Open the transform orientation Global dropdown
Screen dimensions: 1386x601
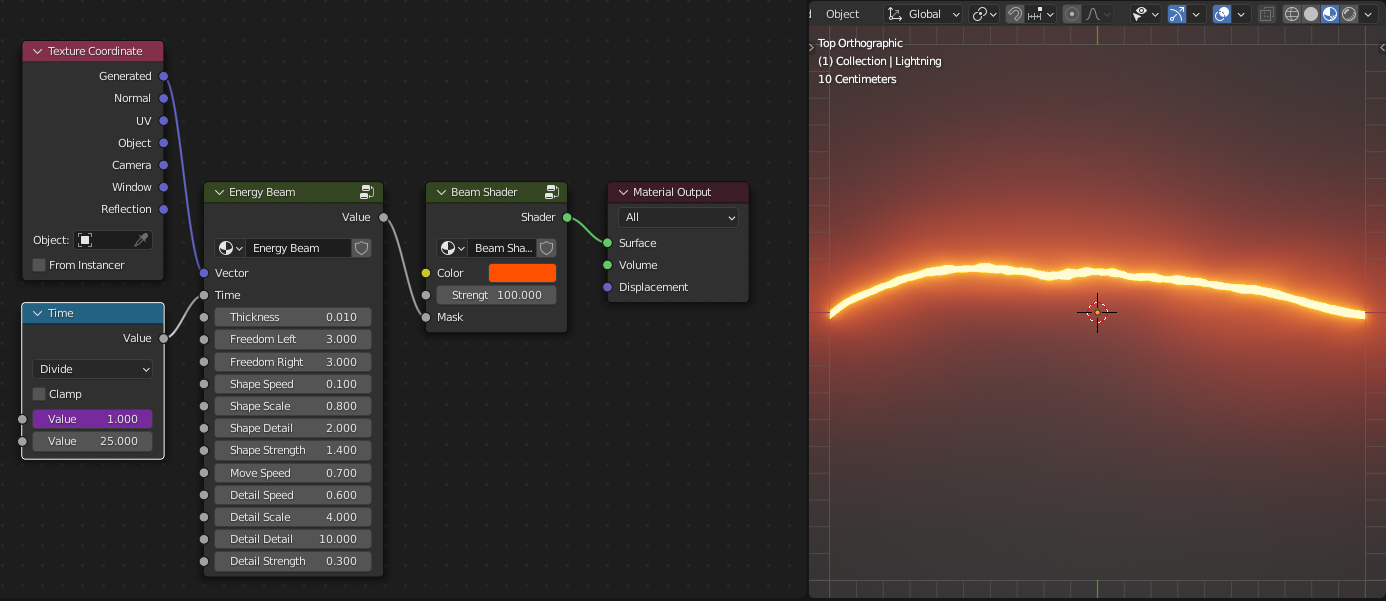tap(921, 14)
